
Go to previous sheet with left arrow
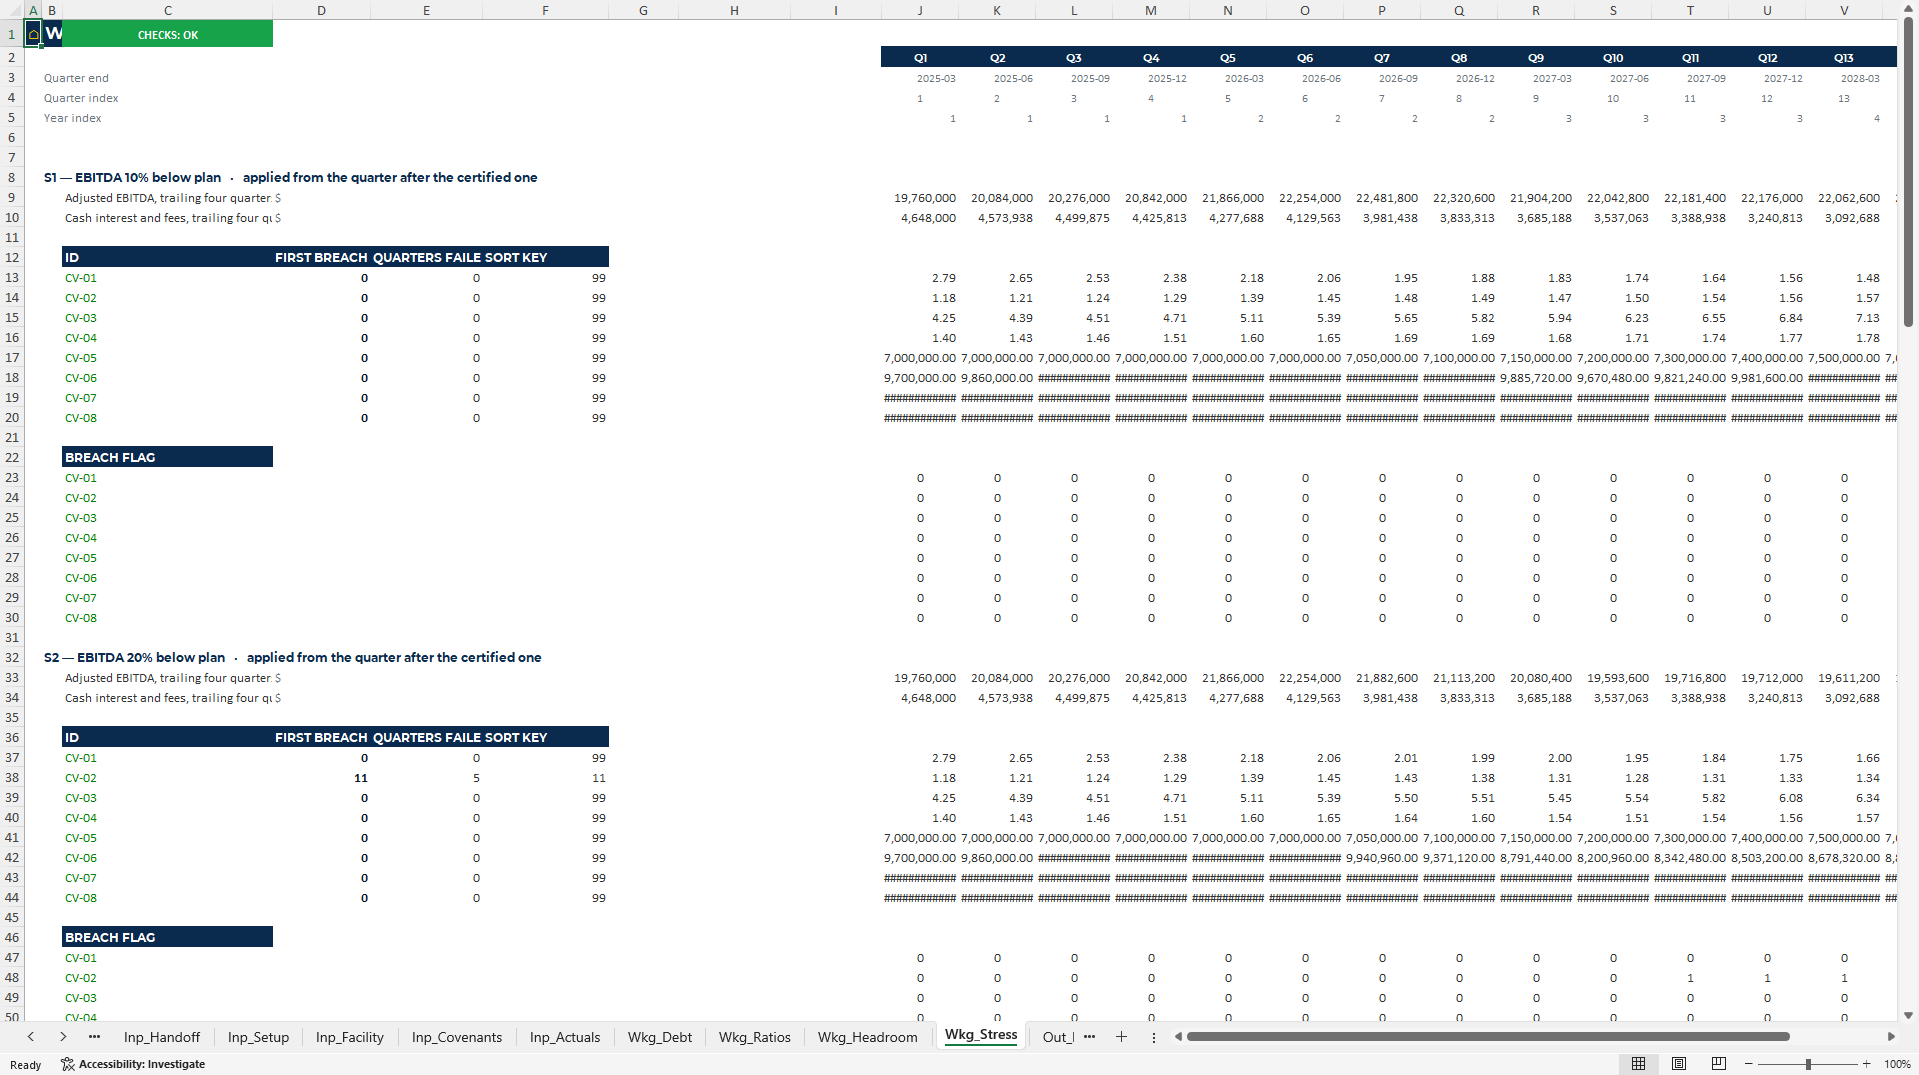click(x=31, y=1037)
